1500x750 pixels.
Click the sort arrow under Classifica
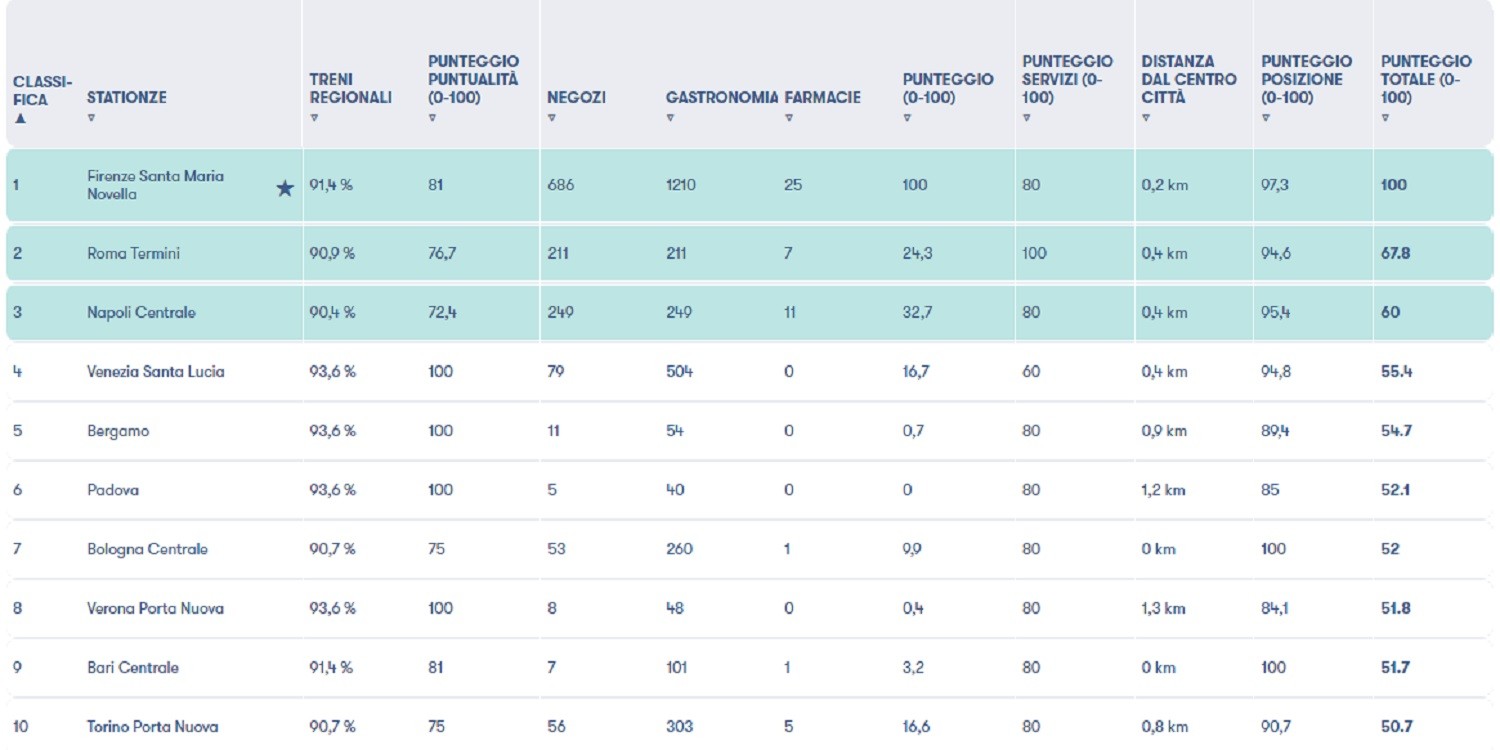click(x=20, y=118)
